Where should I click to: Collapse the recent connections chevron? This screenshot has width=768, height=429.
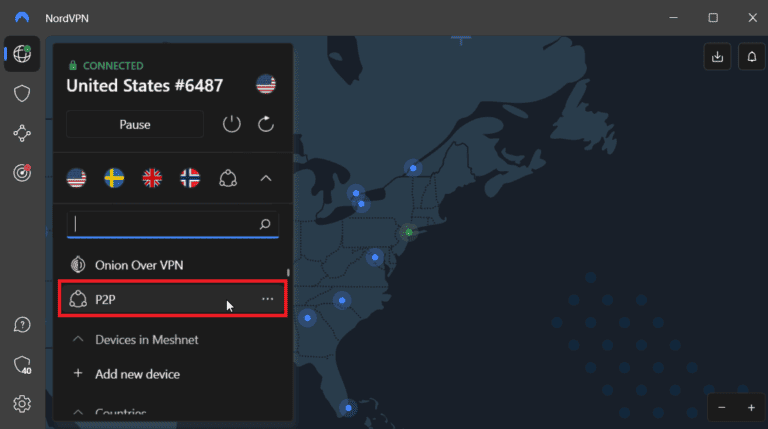pos(266,178)
